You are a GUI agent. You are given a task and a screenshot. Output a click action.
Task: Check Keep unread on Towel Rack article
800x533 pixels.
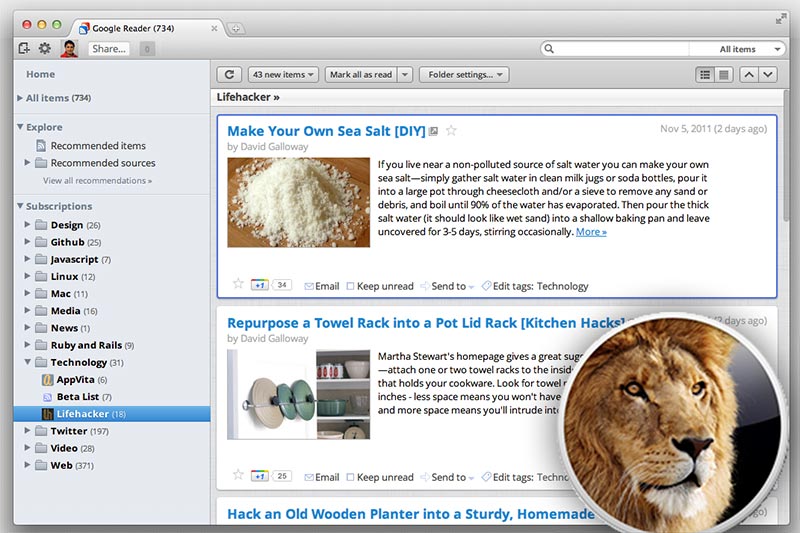(x=350, y=477)
